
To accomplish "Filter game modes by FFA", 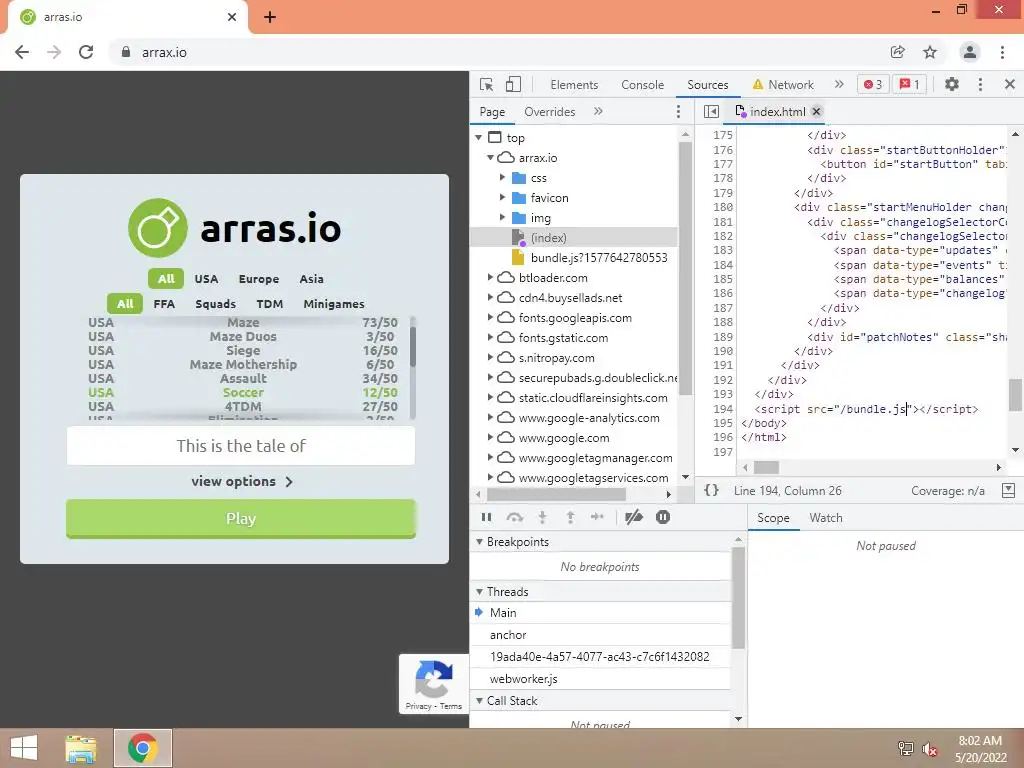I will click(164, 304).
